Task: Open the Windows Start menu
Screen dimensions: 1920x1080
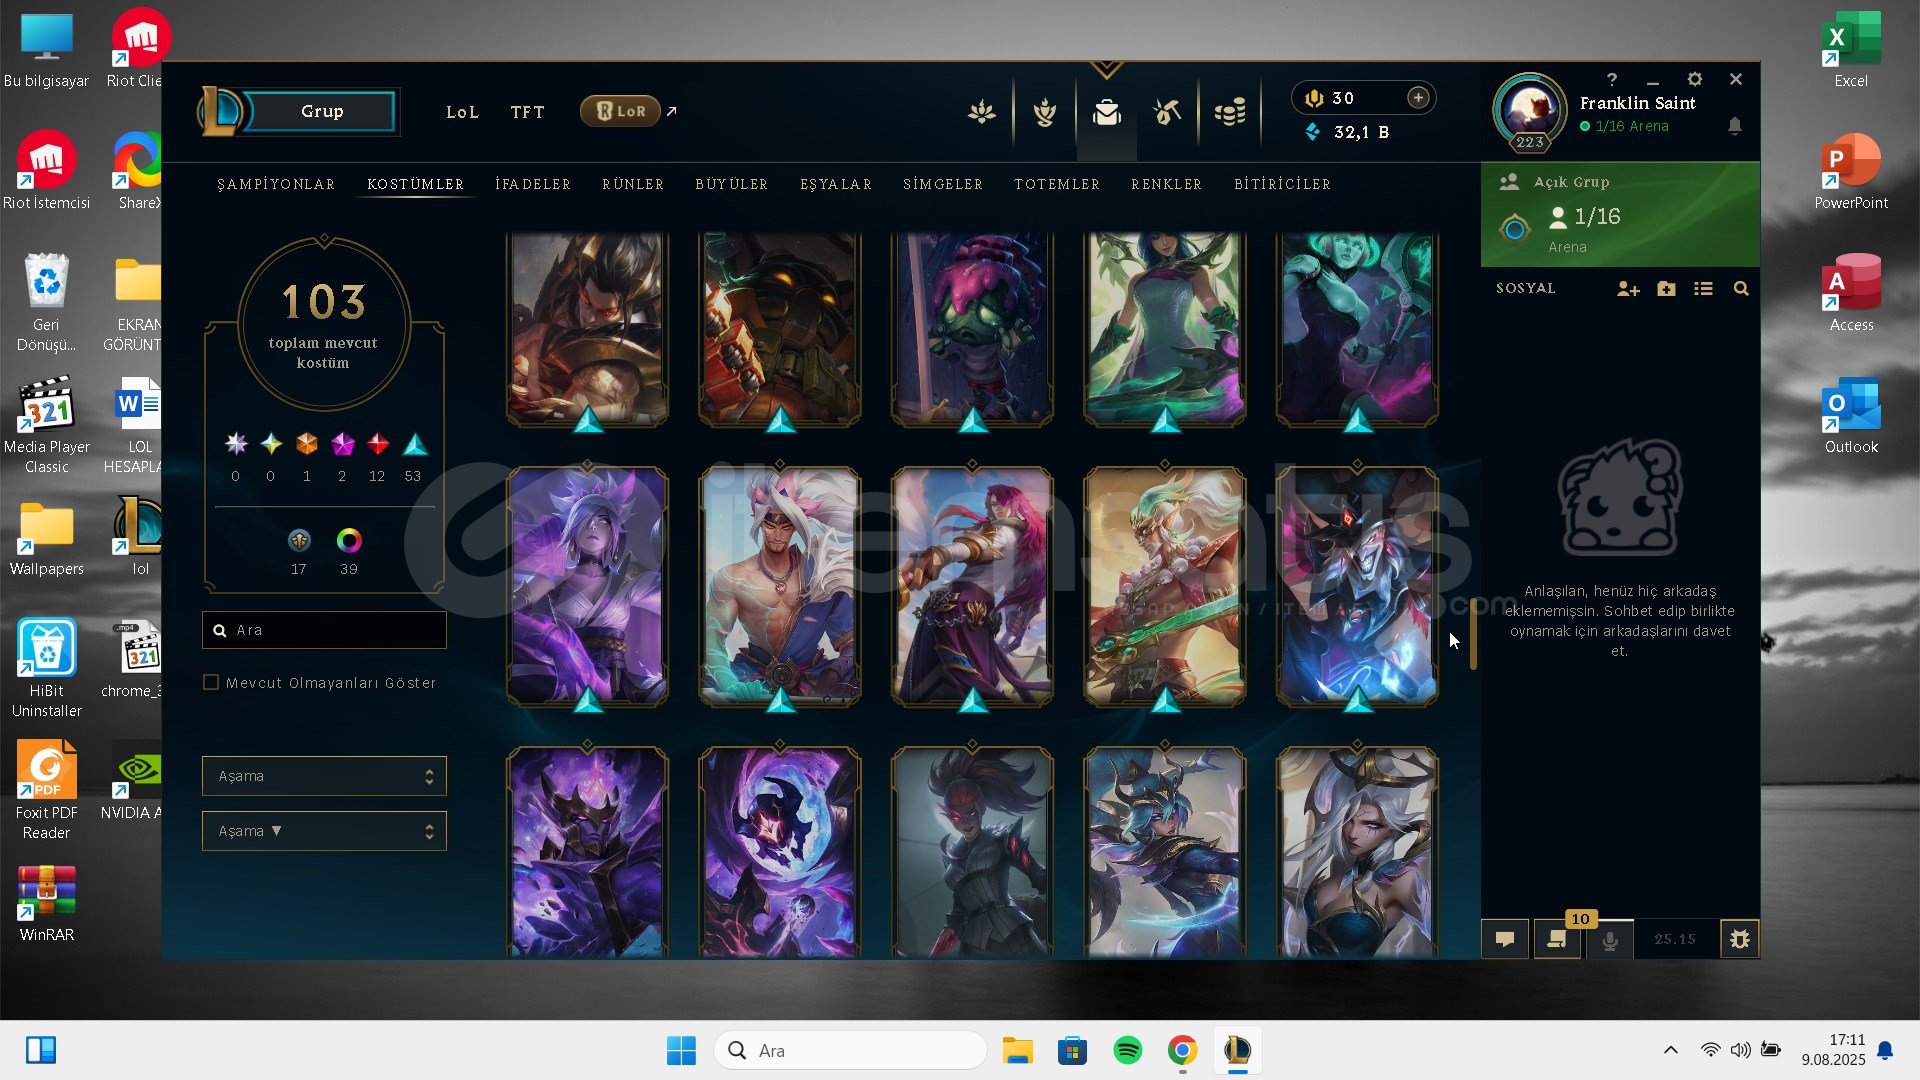Action: click(x=681, y=1050)
